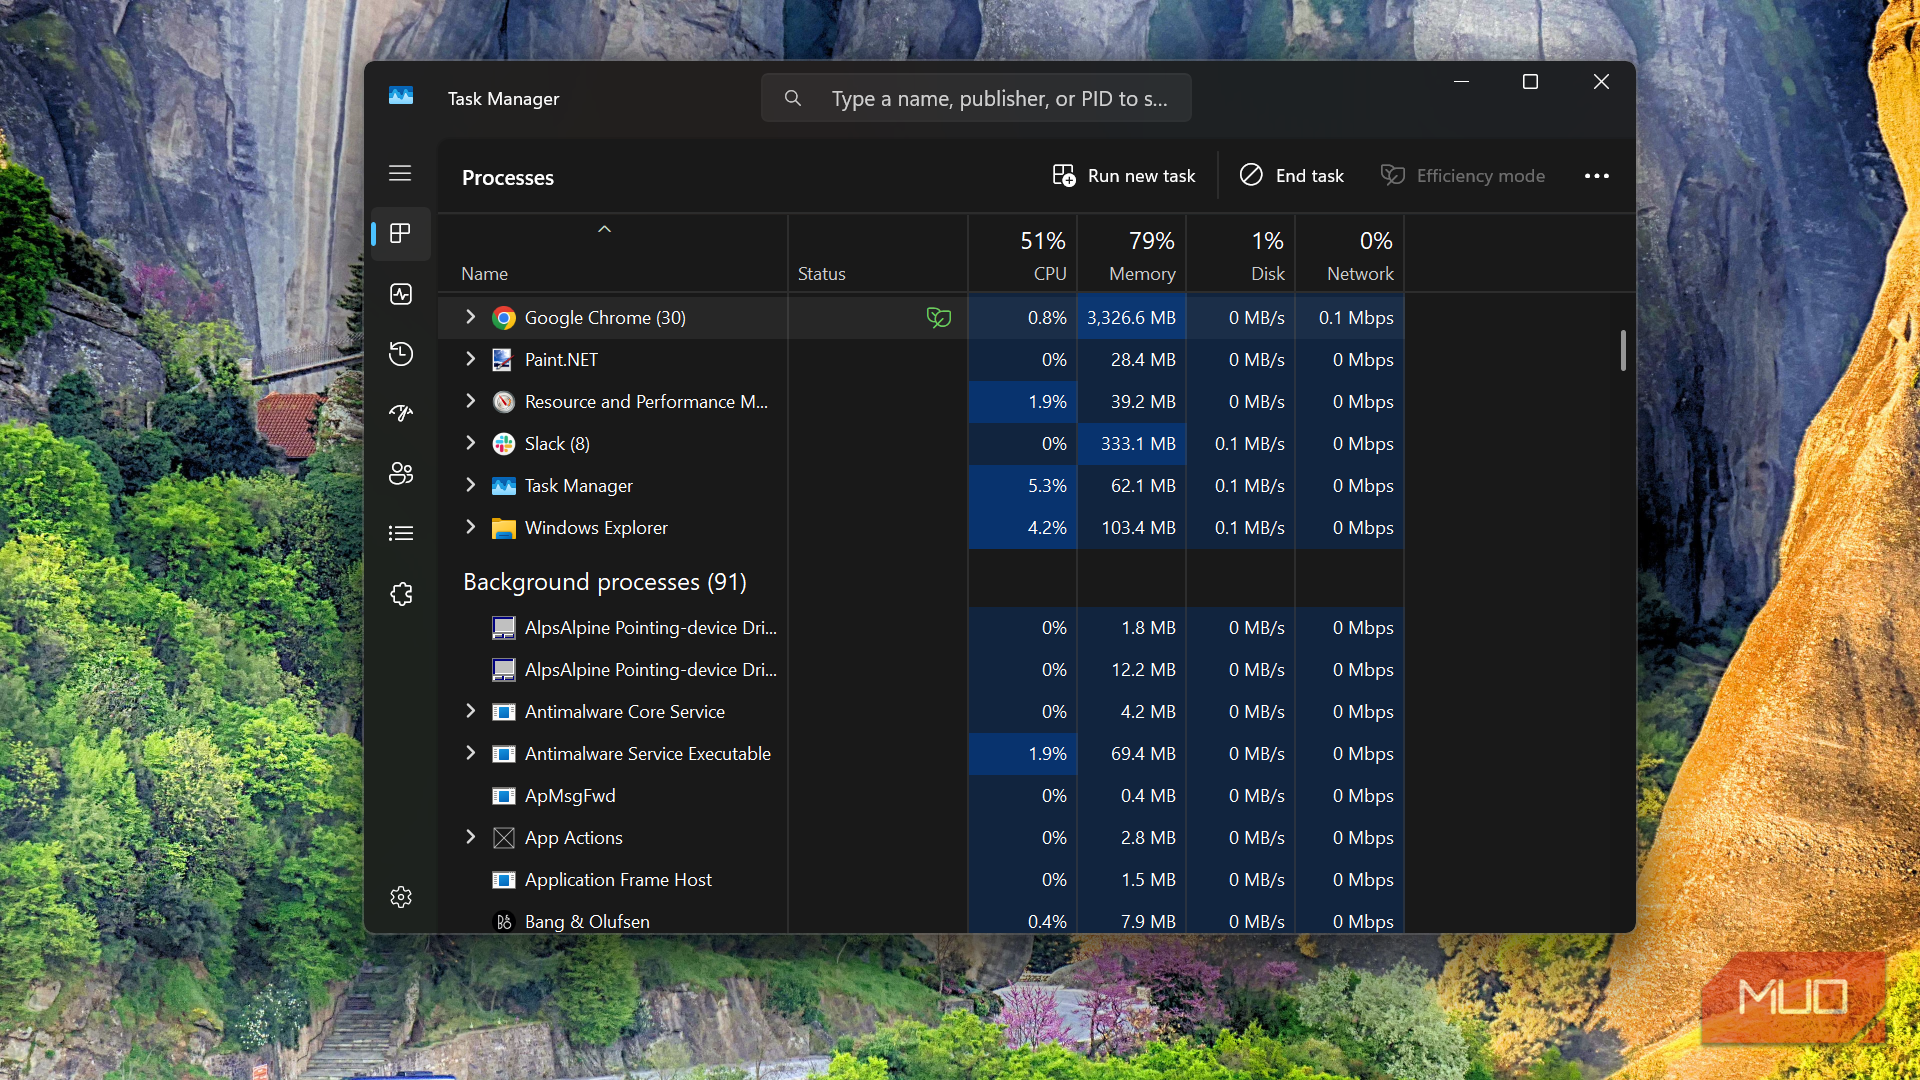The image size is (1920, 1080).
Task: Open Task Manager settings gear
Action: pyautogui.click(x=400, y=897)
